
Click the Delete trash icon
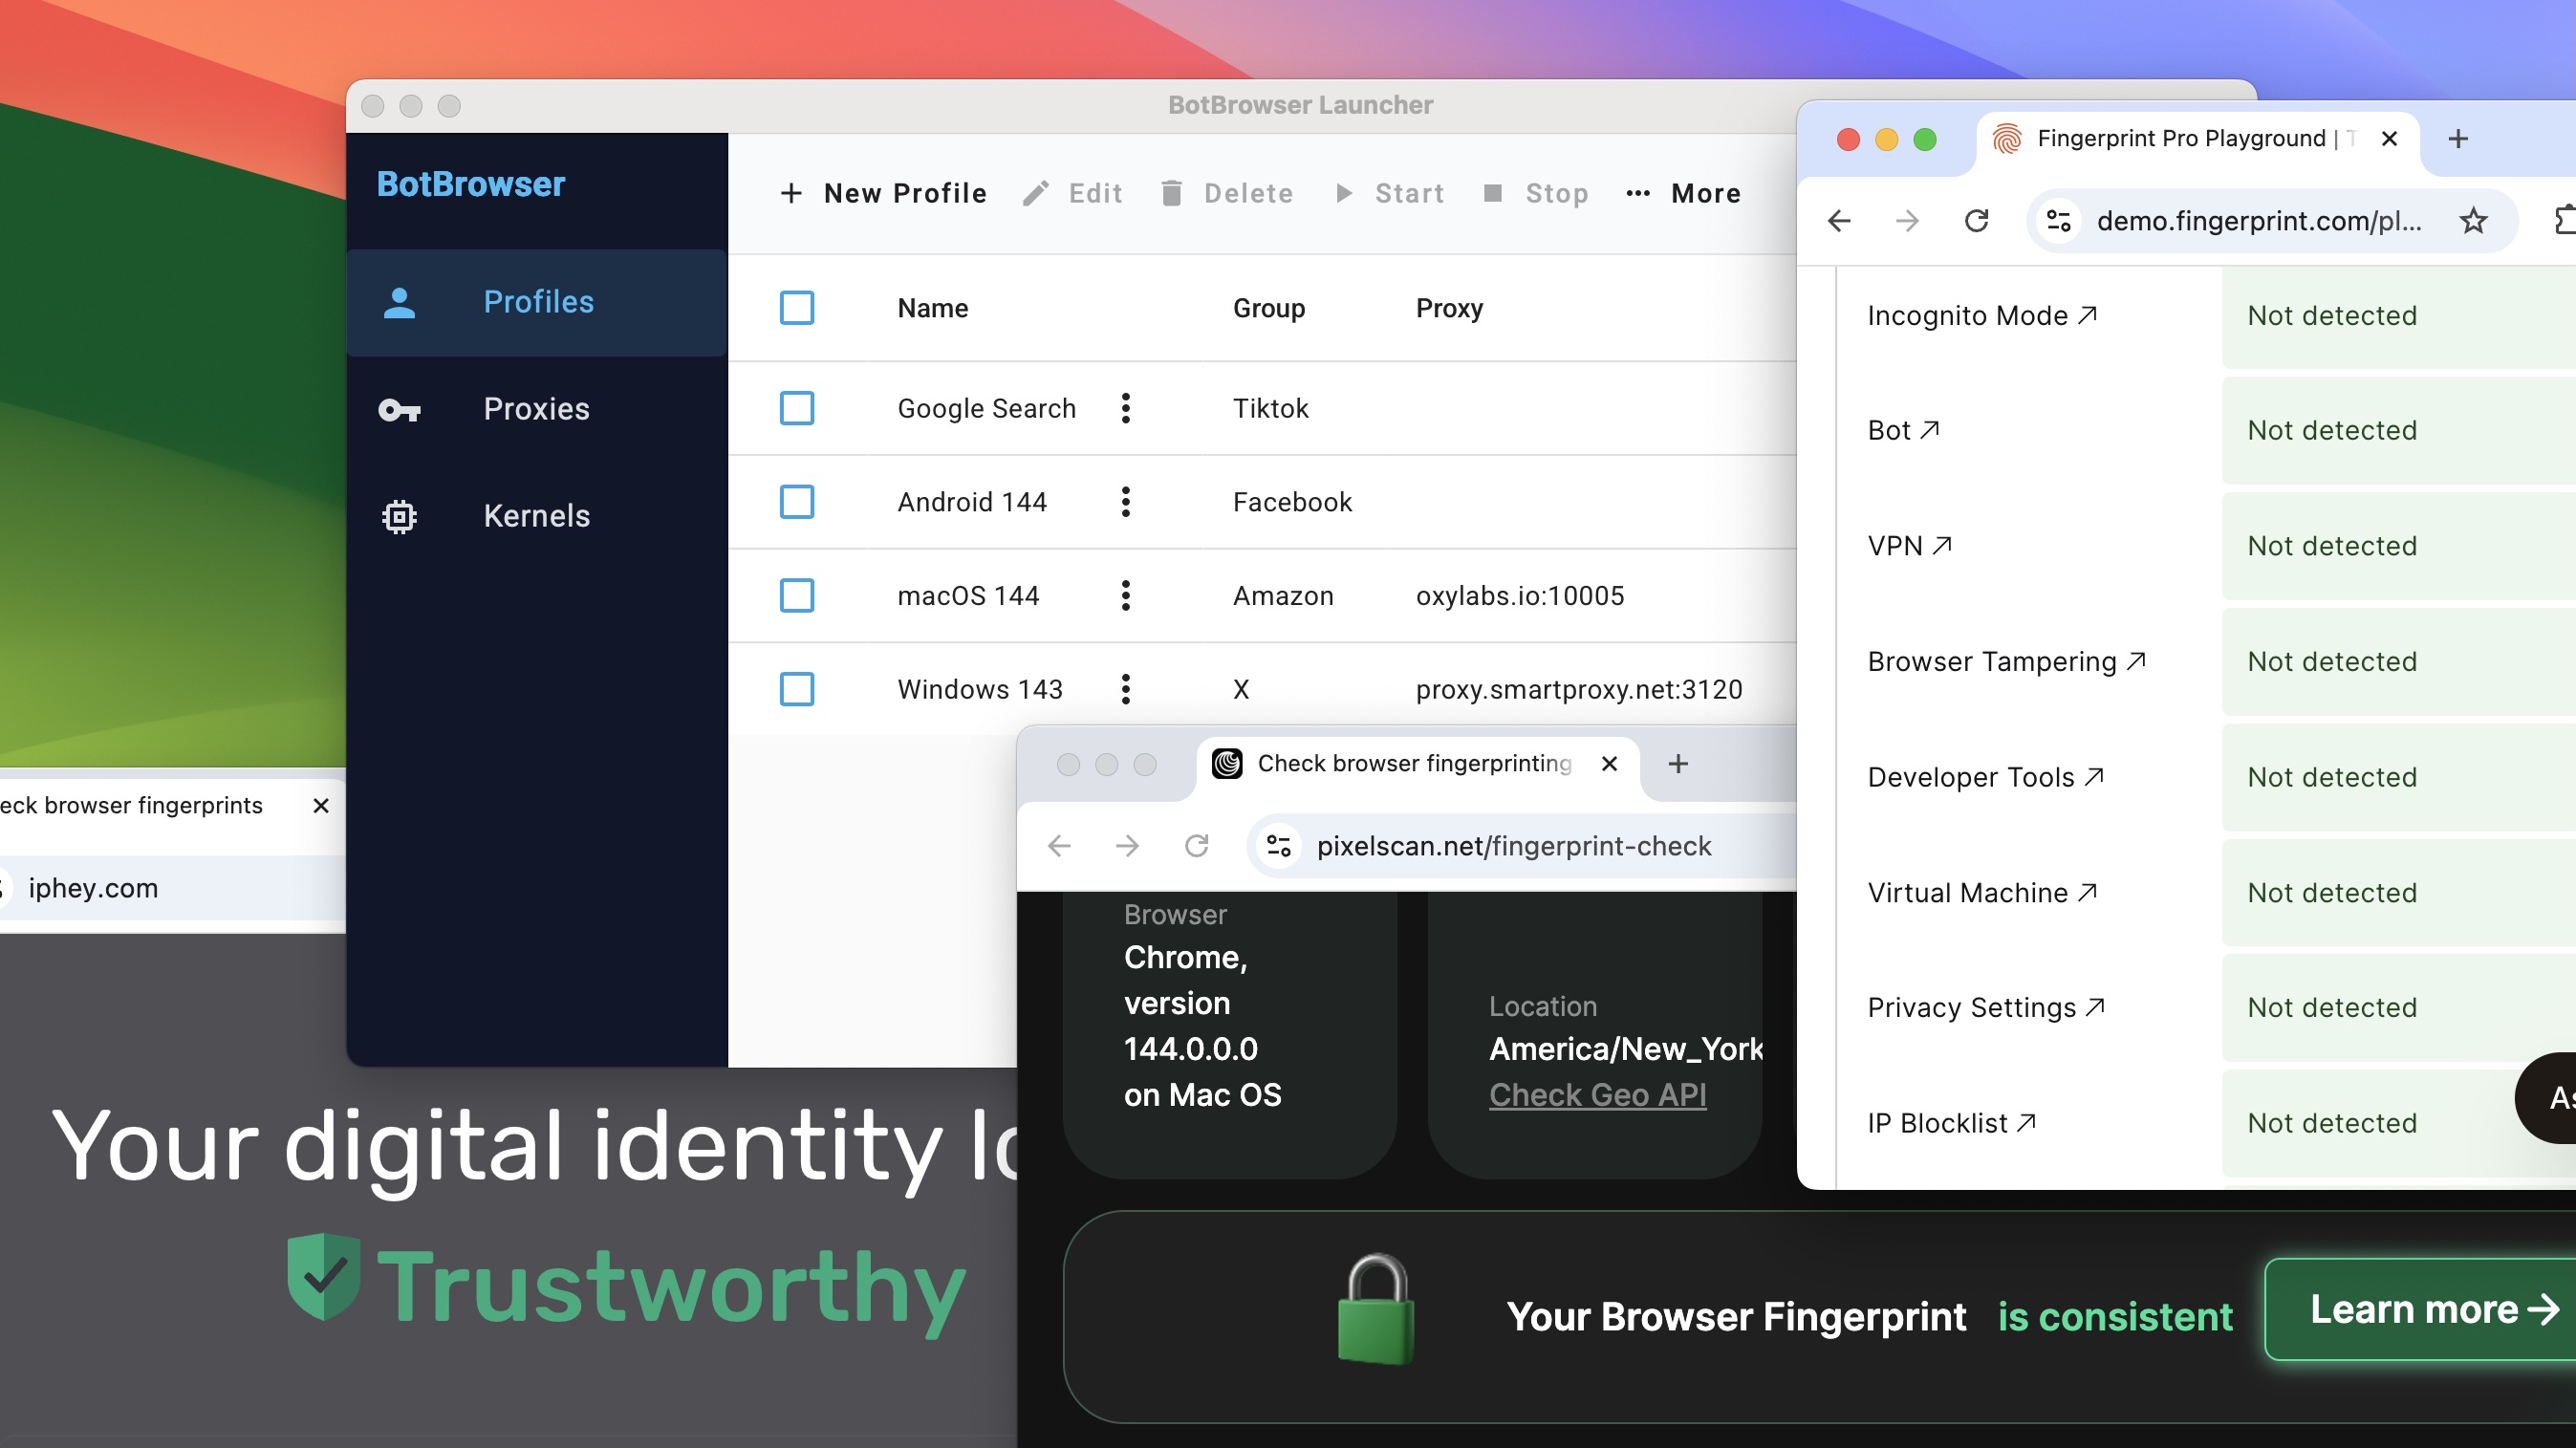click(x=1171, y=193)
